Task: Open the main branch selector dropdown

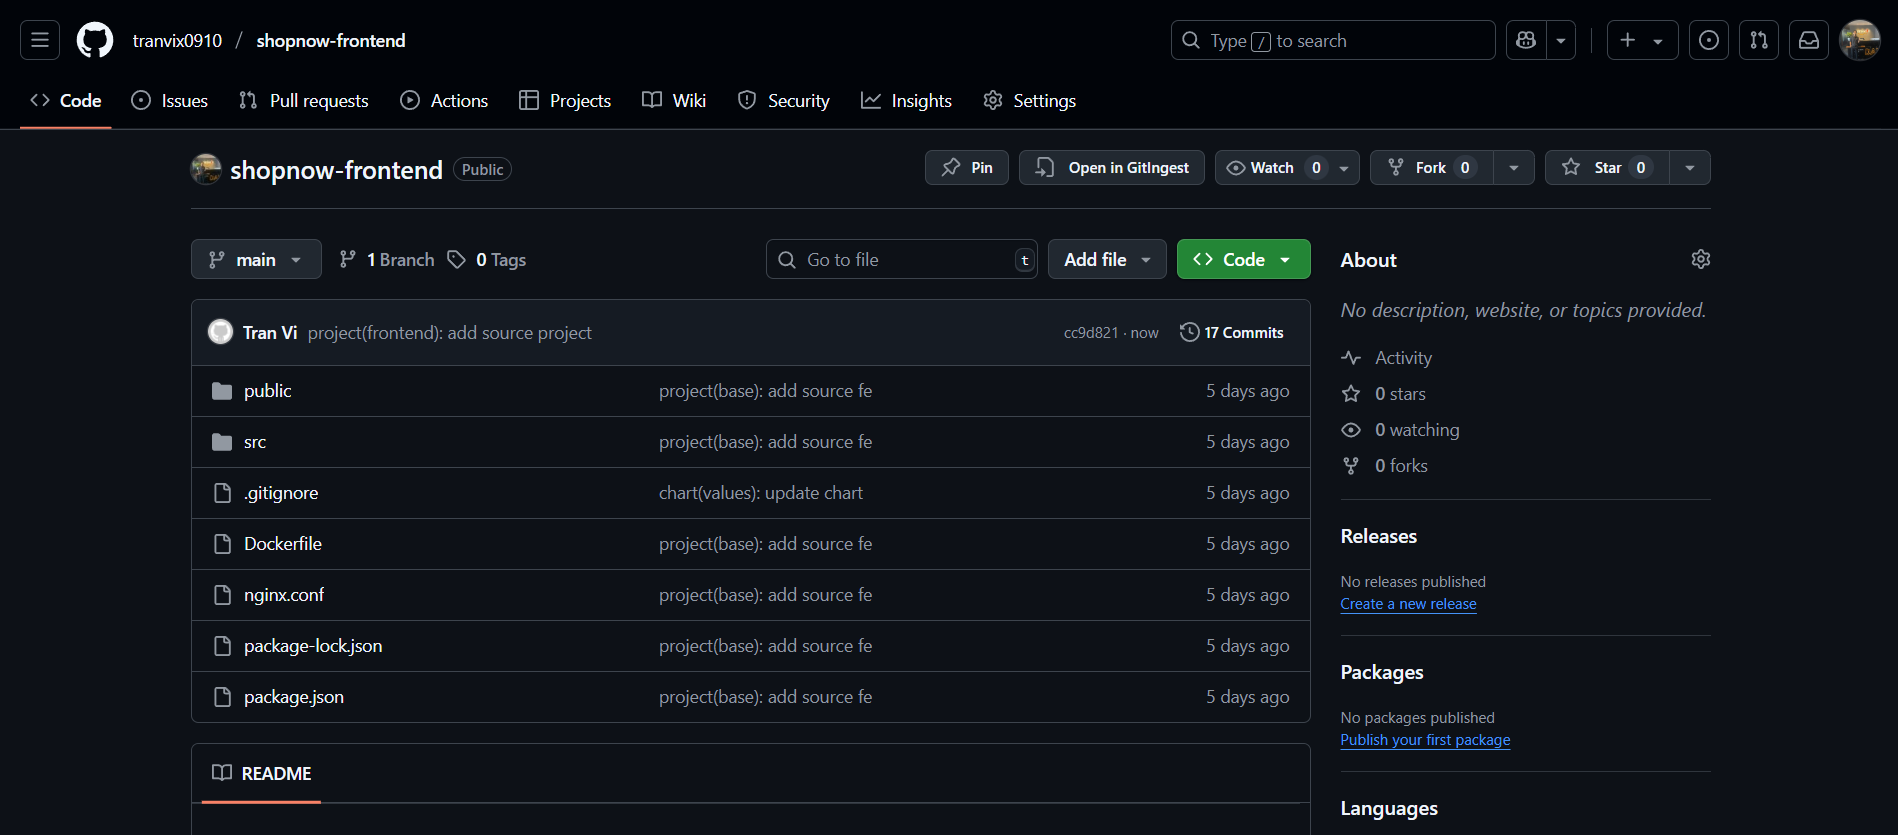Action: coord(256,259)
